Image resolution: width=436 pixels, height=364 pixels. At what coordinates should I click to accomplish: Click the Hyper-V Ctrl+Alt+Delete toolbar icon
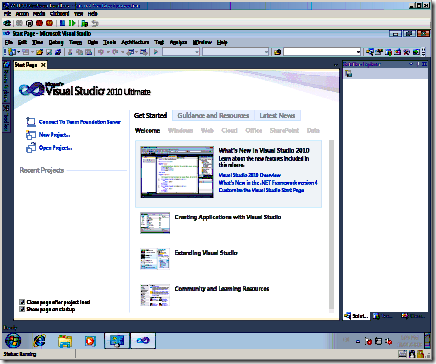click(7, 23)
